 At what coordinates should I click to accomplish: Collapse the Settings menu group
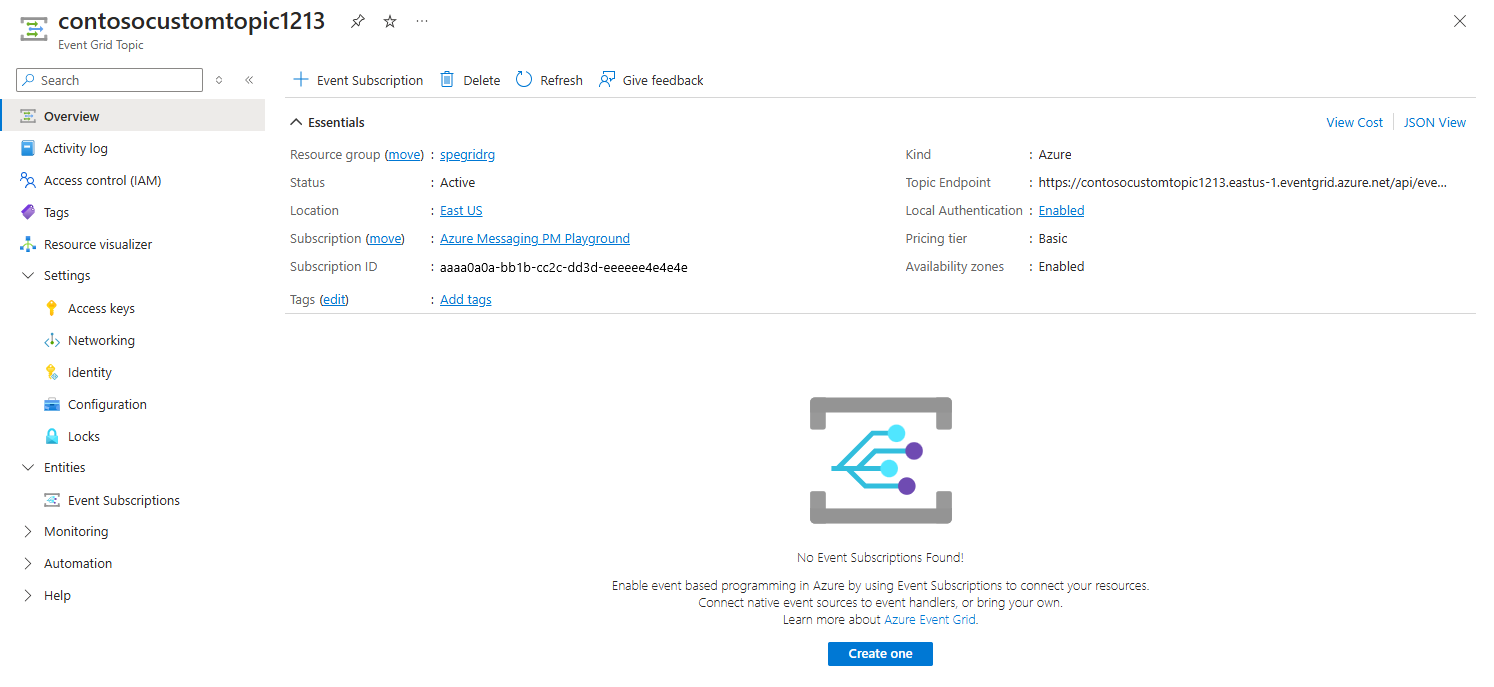coord(28,275)
